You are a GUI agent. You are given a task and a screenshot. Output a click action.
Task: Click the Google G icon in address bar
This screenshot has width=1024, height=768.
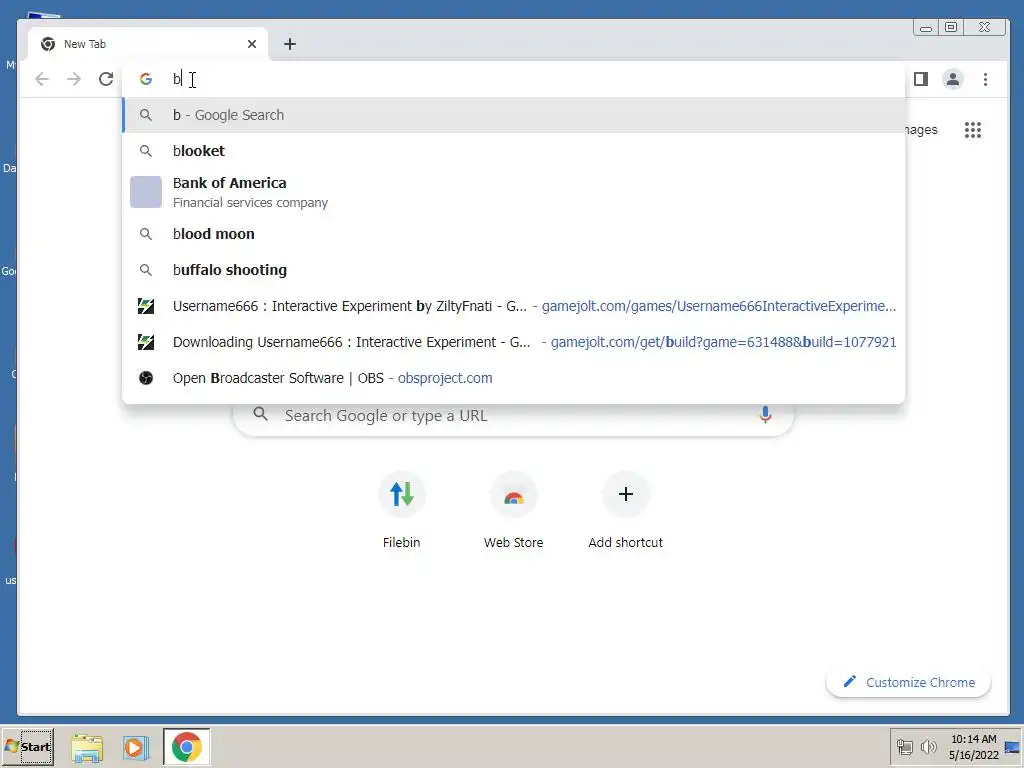point(146,79)
